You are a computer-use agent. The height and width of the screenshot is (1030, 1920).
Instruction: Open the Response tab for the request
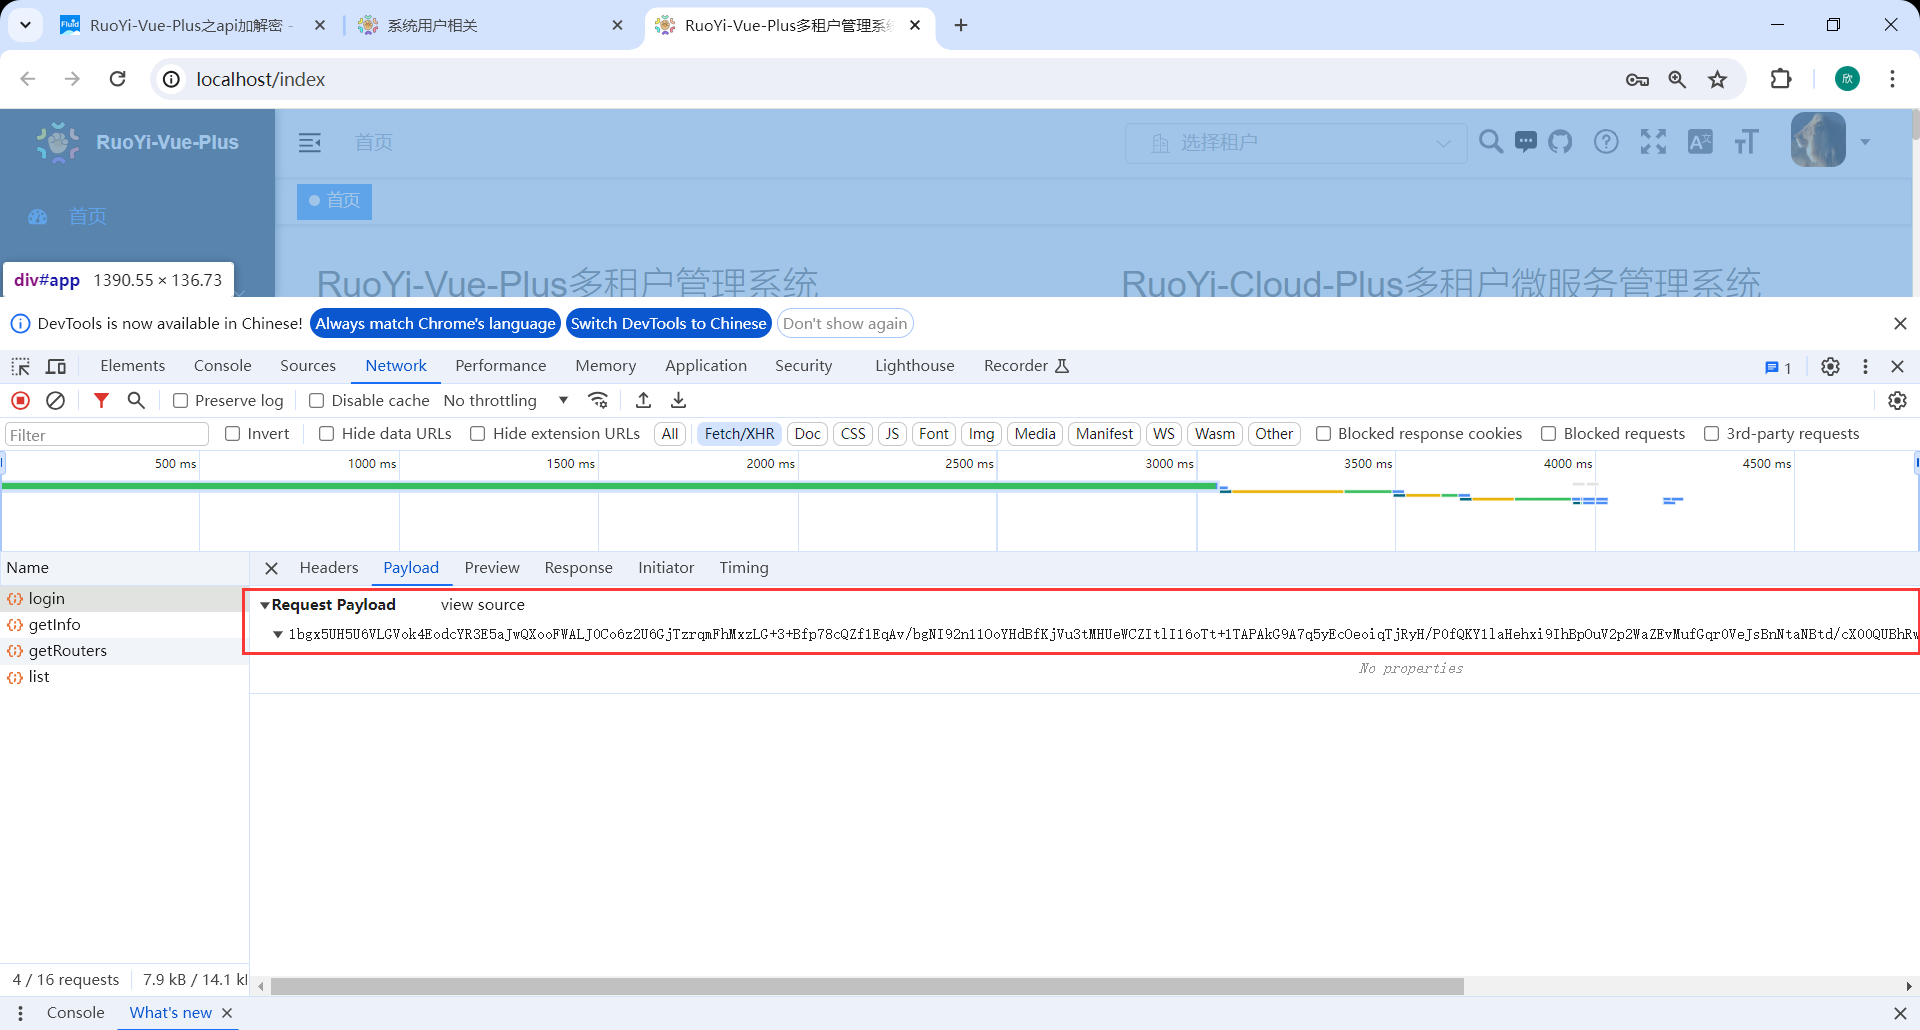(578, 568)
